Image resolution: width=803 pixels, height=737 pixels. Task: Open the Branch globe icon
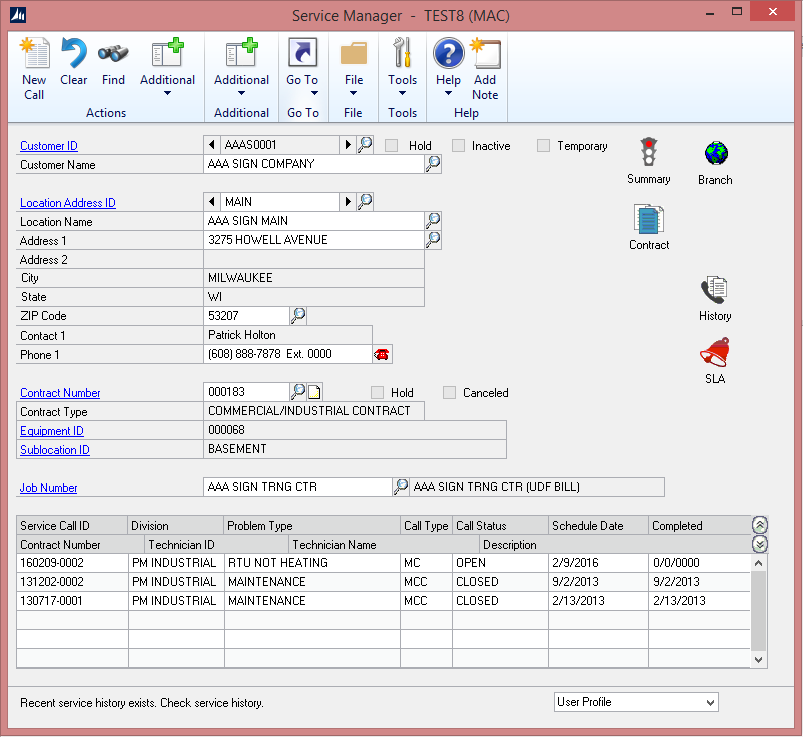coord(715,154)
